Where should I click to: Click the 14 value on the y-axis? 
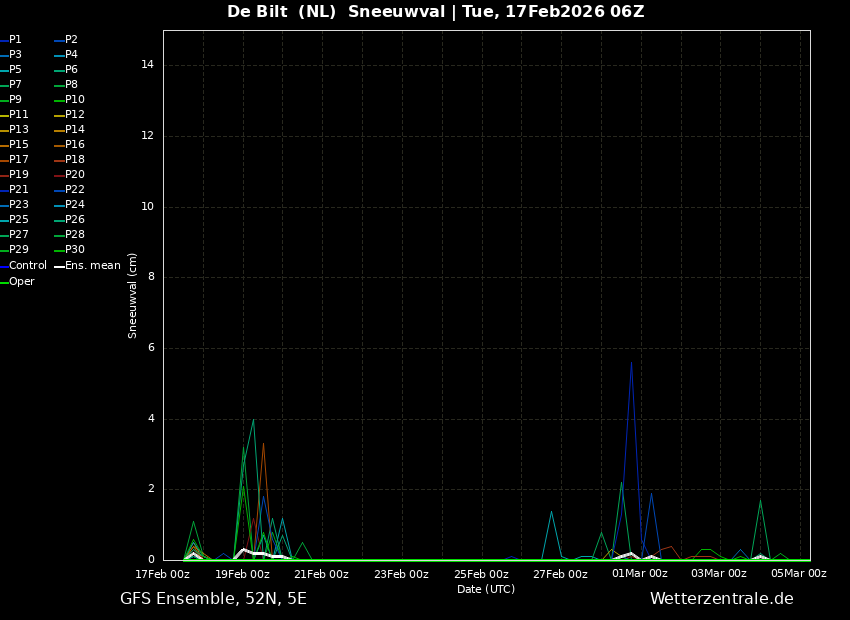148,65
